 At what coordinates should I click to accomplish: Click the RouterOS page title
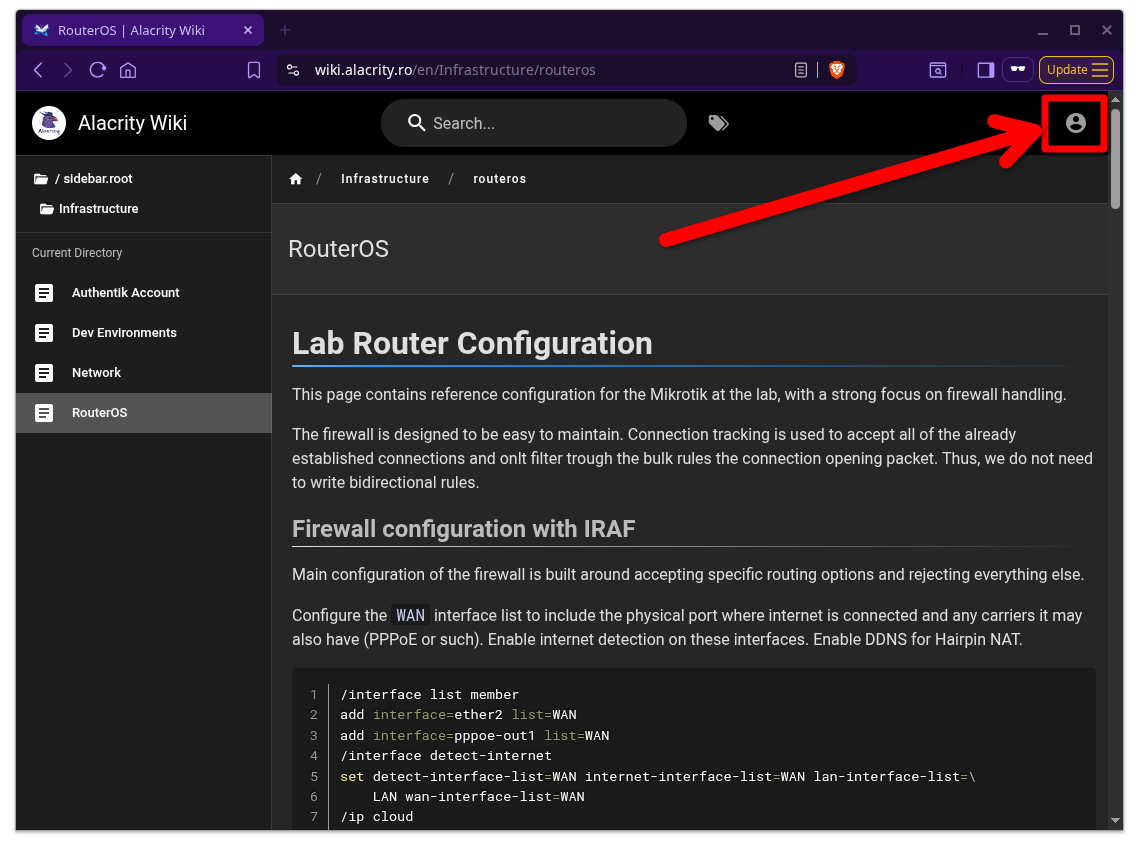pos(339,248)
